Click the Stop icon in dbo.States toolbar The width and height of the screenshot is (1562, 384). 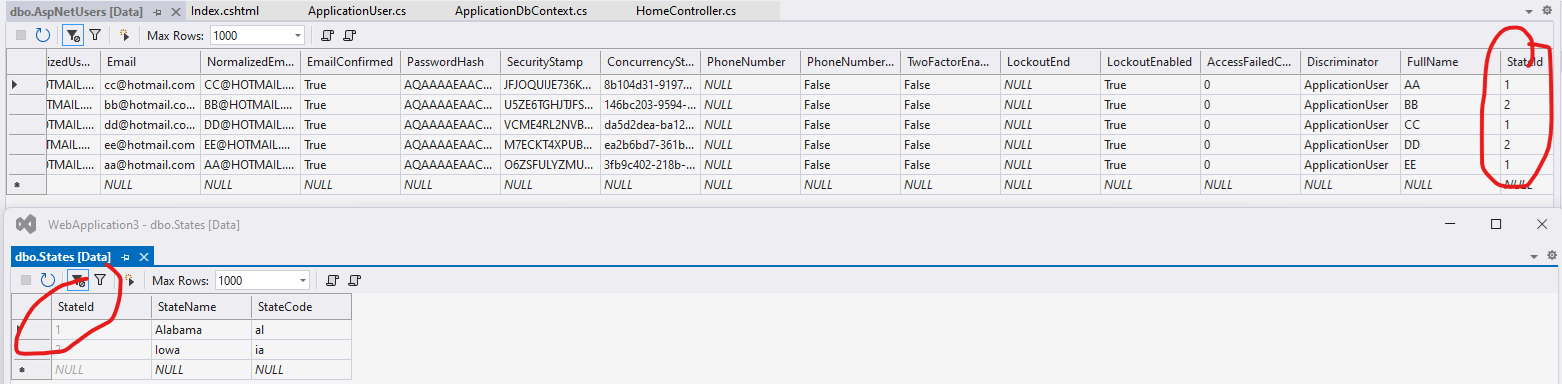(x=25, y=280)
